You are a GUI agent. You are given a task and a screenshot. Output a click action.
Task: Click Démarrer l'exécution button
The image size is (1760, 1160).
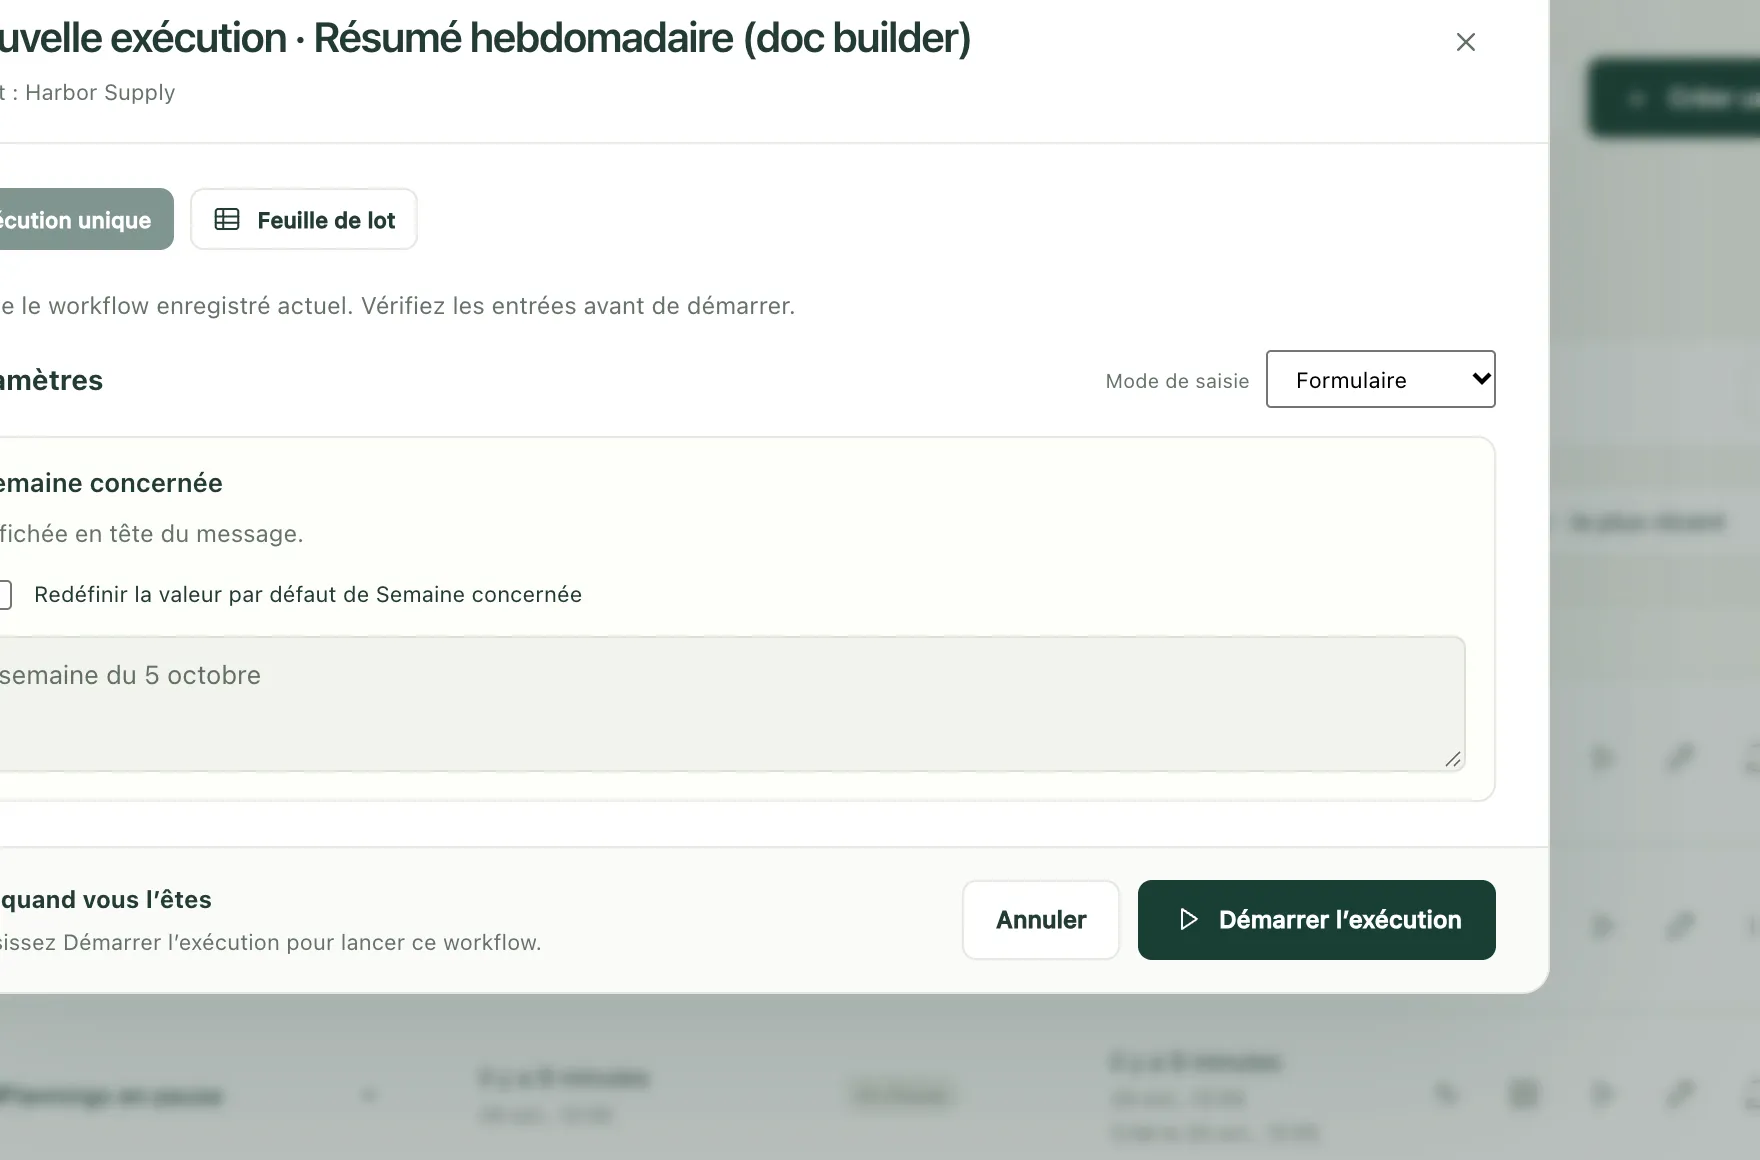[1316, 920]
